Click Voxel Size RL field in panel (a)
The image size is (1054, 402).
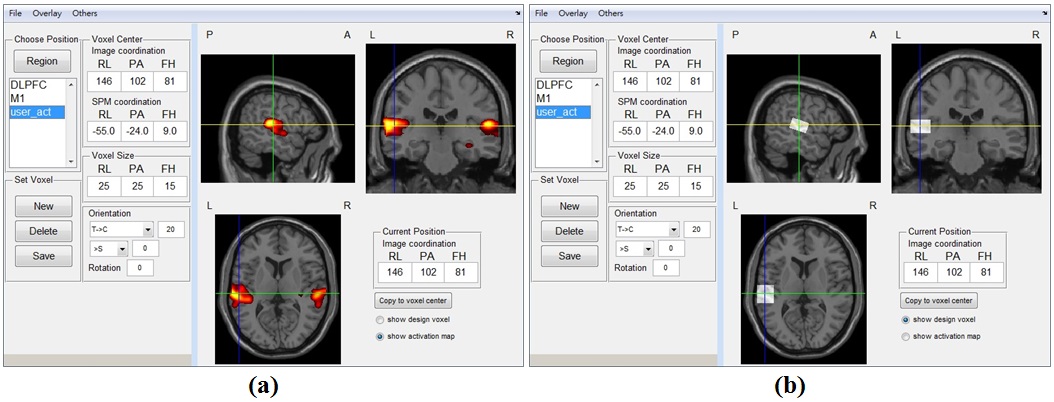103,186
